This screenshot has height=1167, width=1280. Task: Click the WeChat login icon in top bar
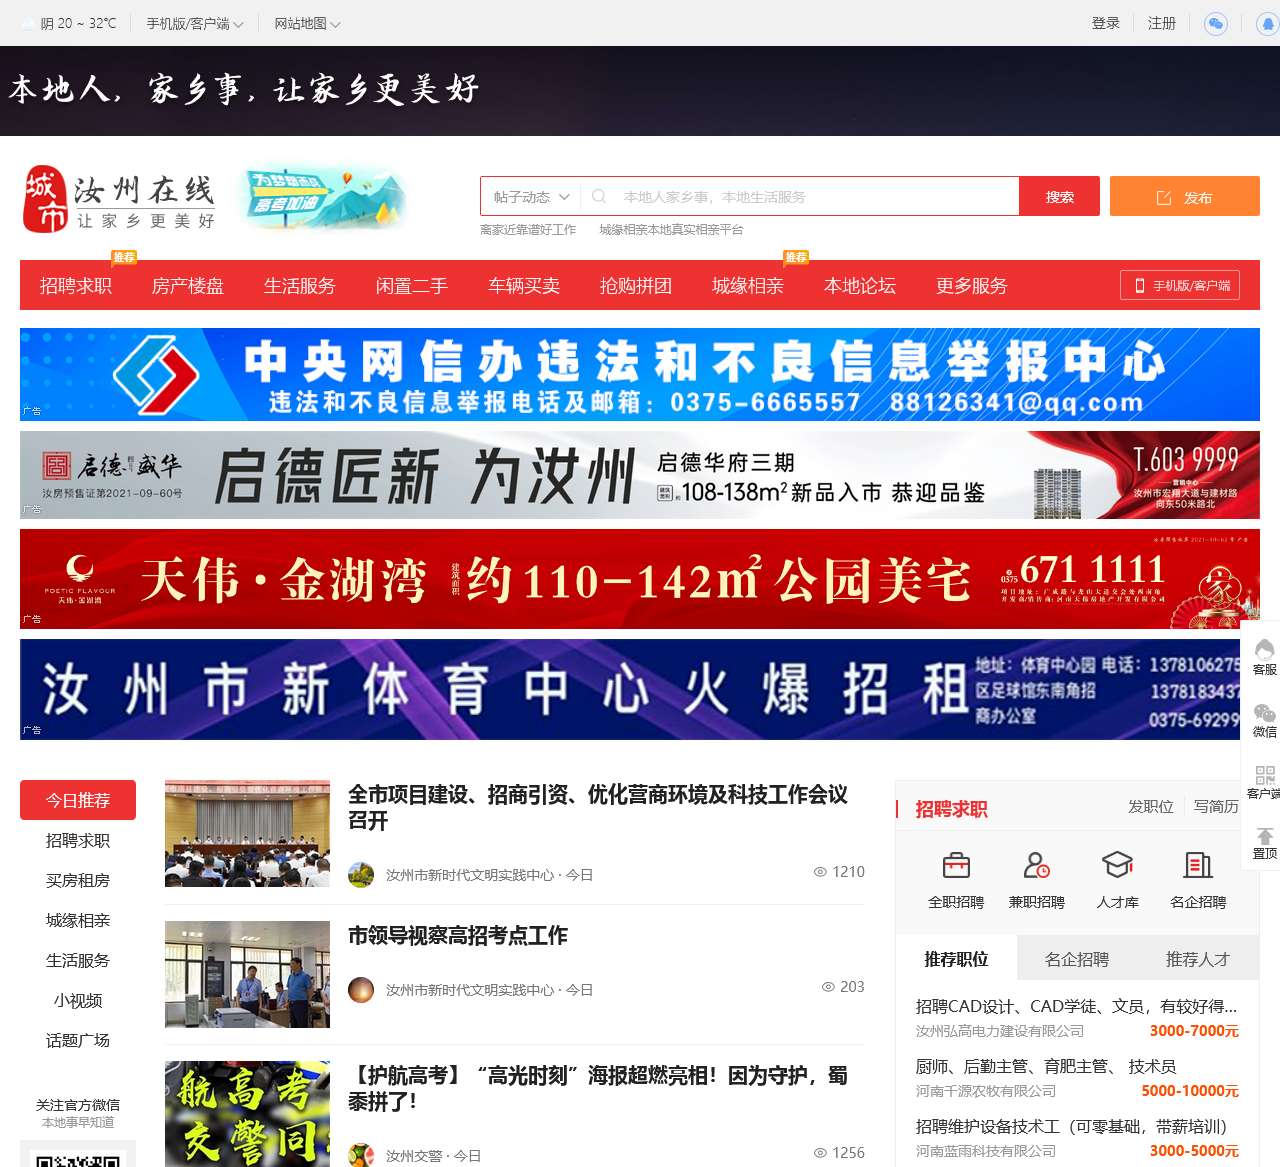[1216, 23]
